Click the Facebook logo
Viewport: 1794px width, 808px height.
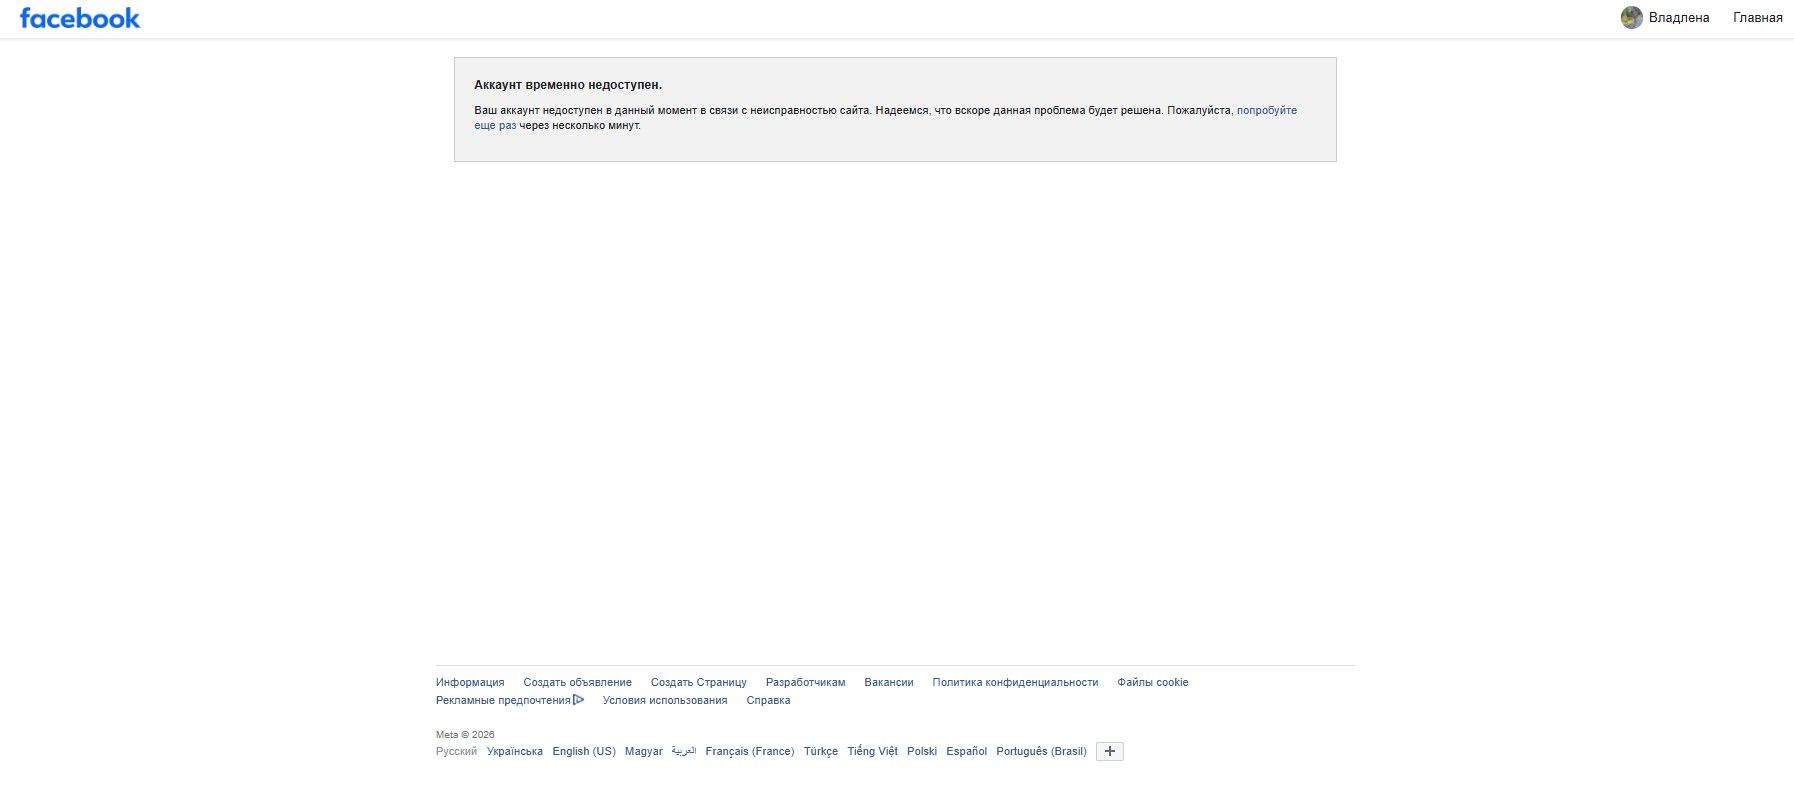(80, 18)
